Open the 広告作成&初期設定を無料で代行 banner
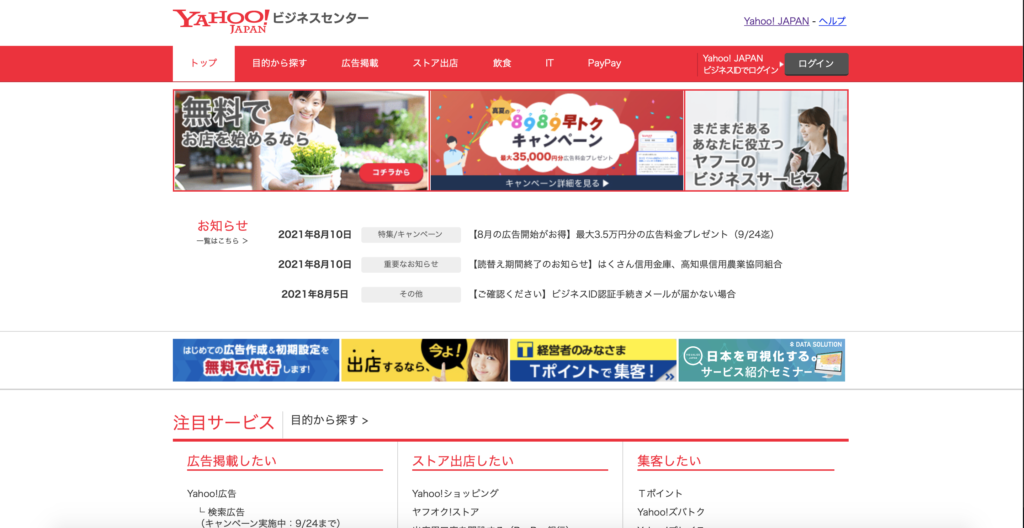This screenshot has height=528, width=1024. point(256,360)
